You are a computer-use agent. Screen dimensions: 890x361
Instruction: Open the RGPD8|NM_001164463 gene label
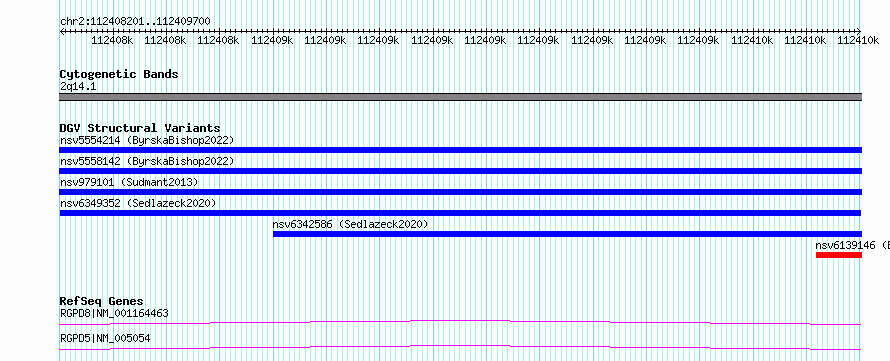[114, 313]
